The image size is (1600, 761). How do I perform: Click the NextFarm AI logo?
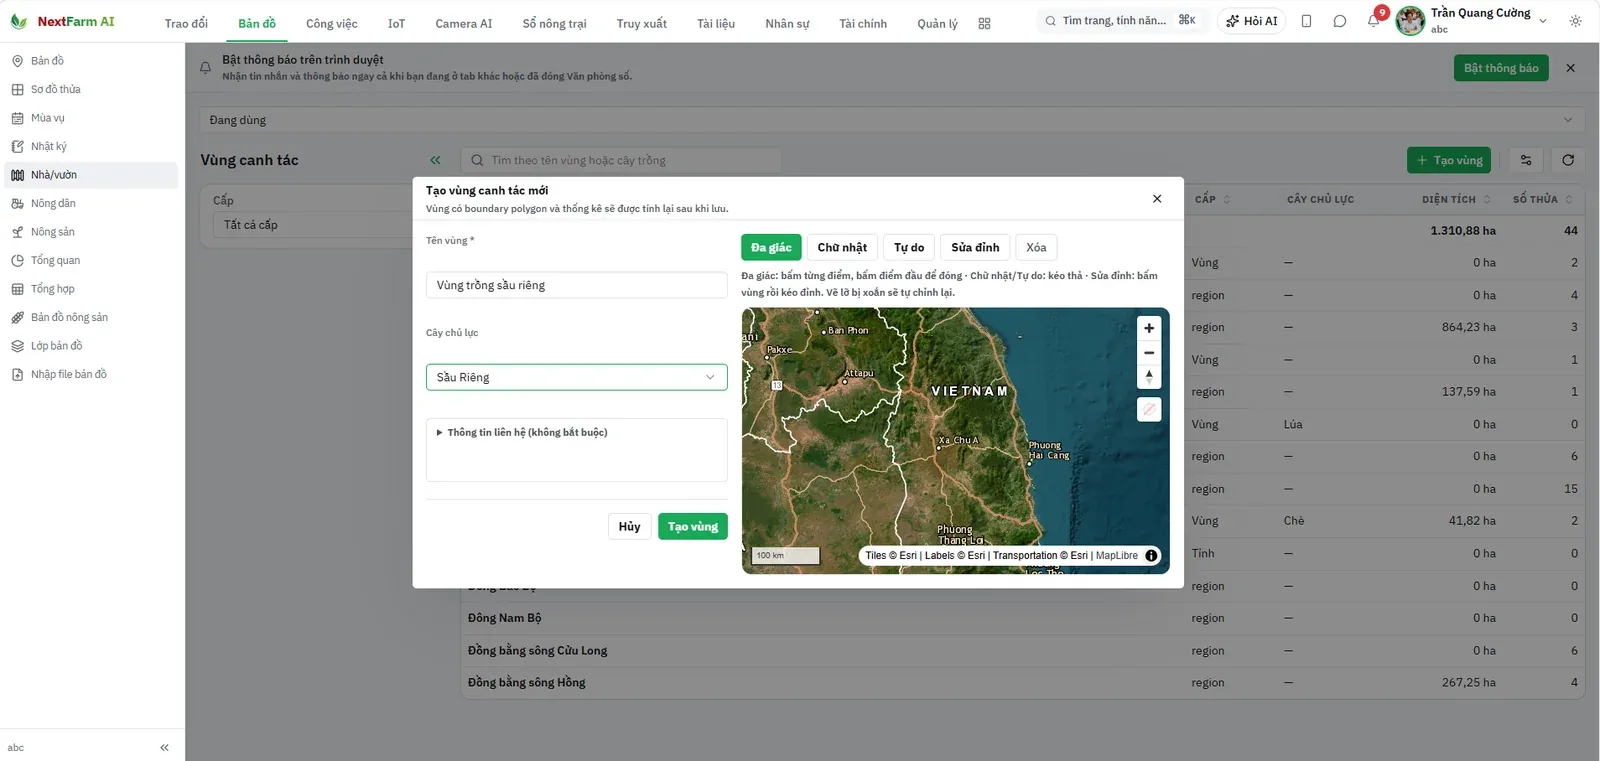(62, 21)
